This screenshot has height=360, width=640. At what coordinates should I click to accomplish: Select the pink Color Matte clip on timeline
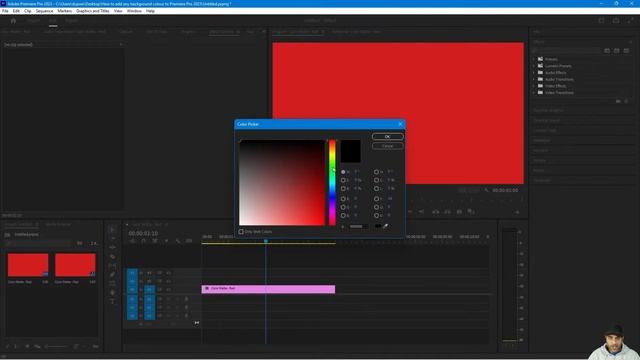coord(268,289)
